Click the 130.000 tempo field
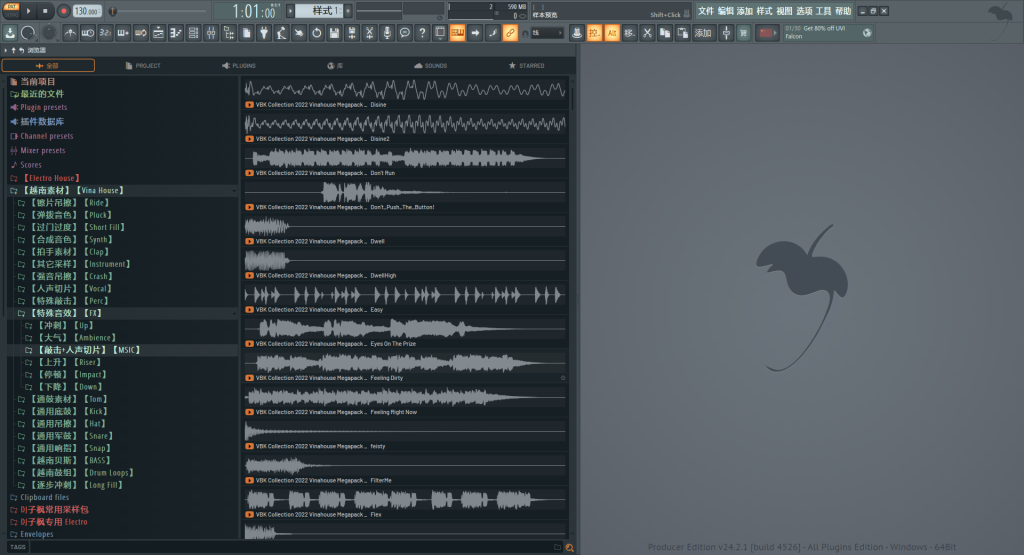Screen dimensions: 1024x555 point(87,11)
